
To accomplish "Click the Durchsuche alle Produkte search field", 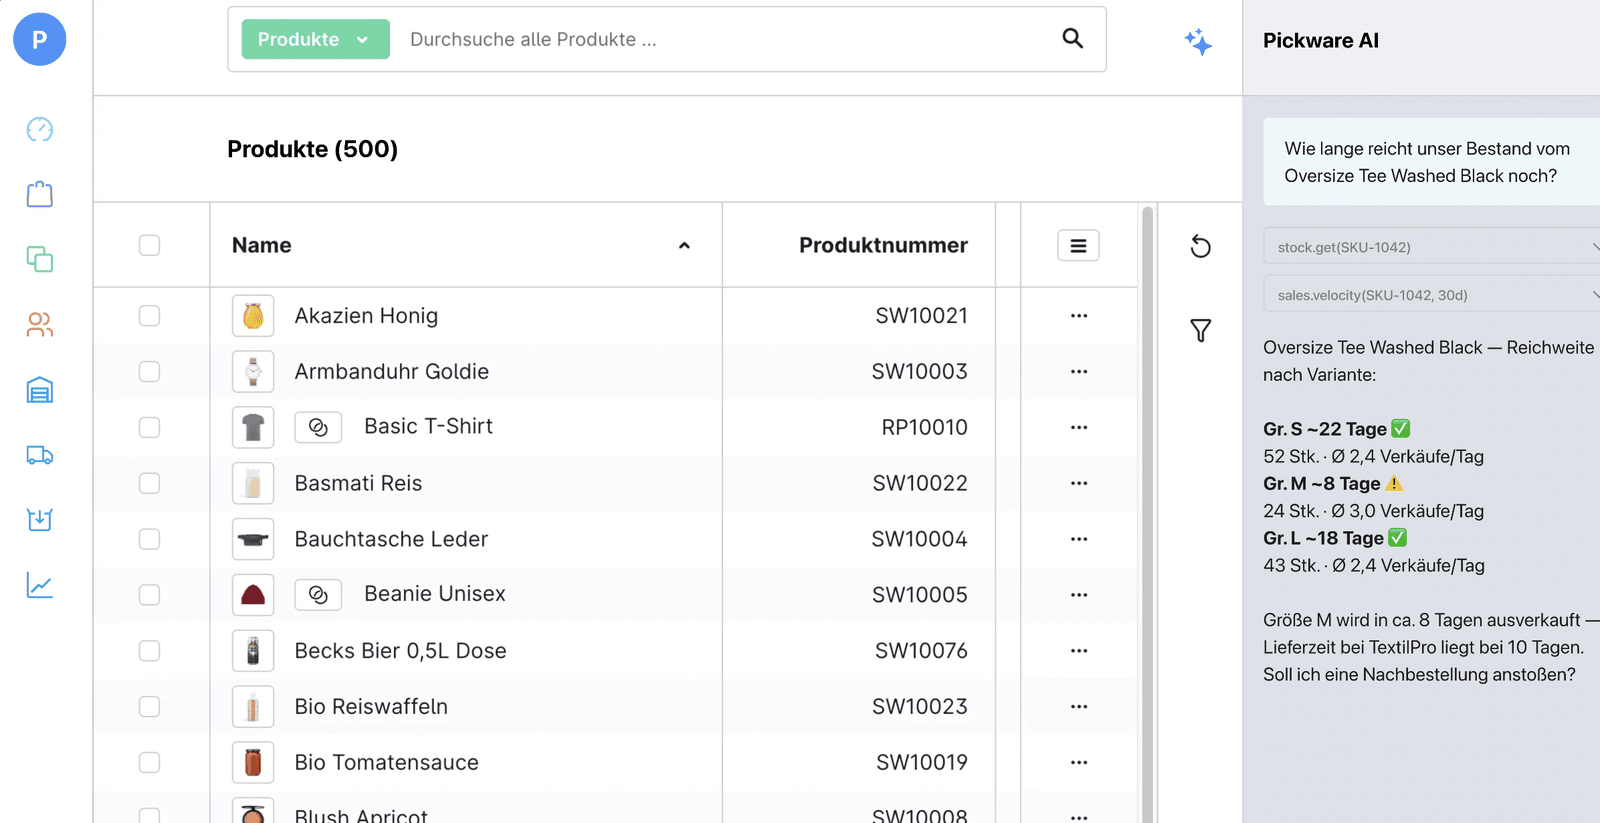I will 720,39.
